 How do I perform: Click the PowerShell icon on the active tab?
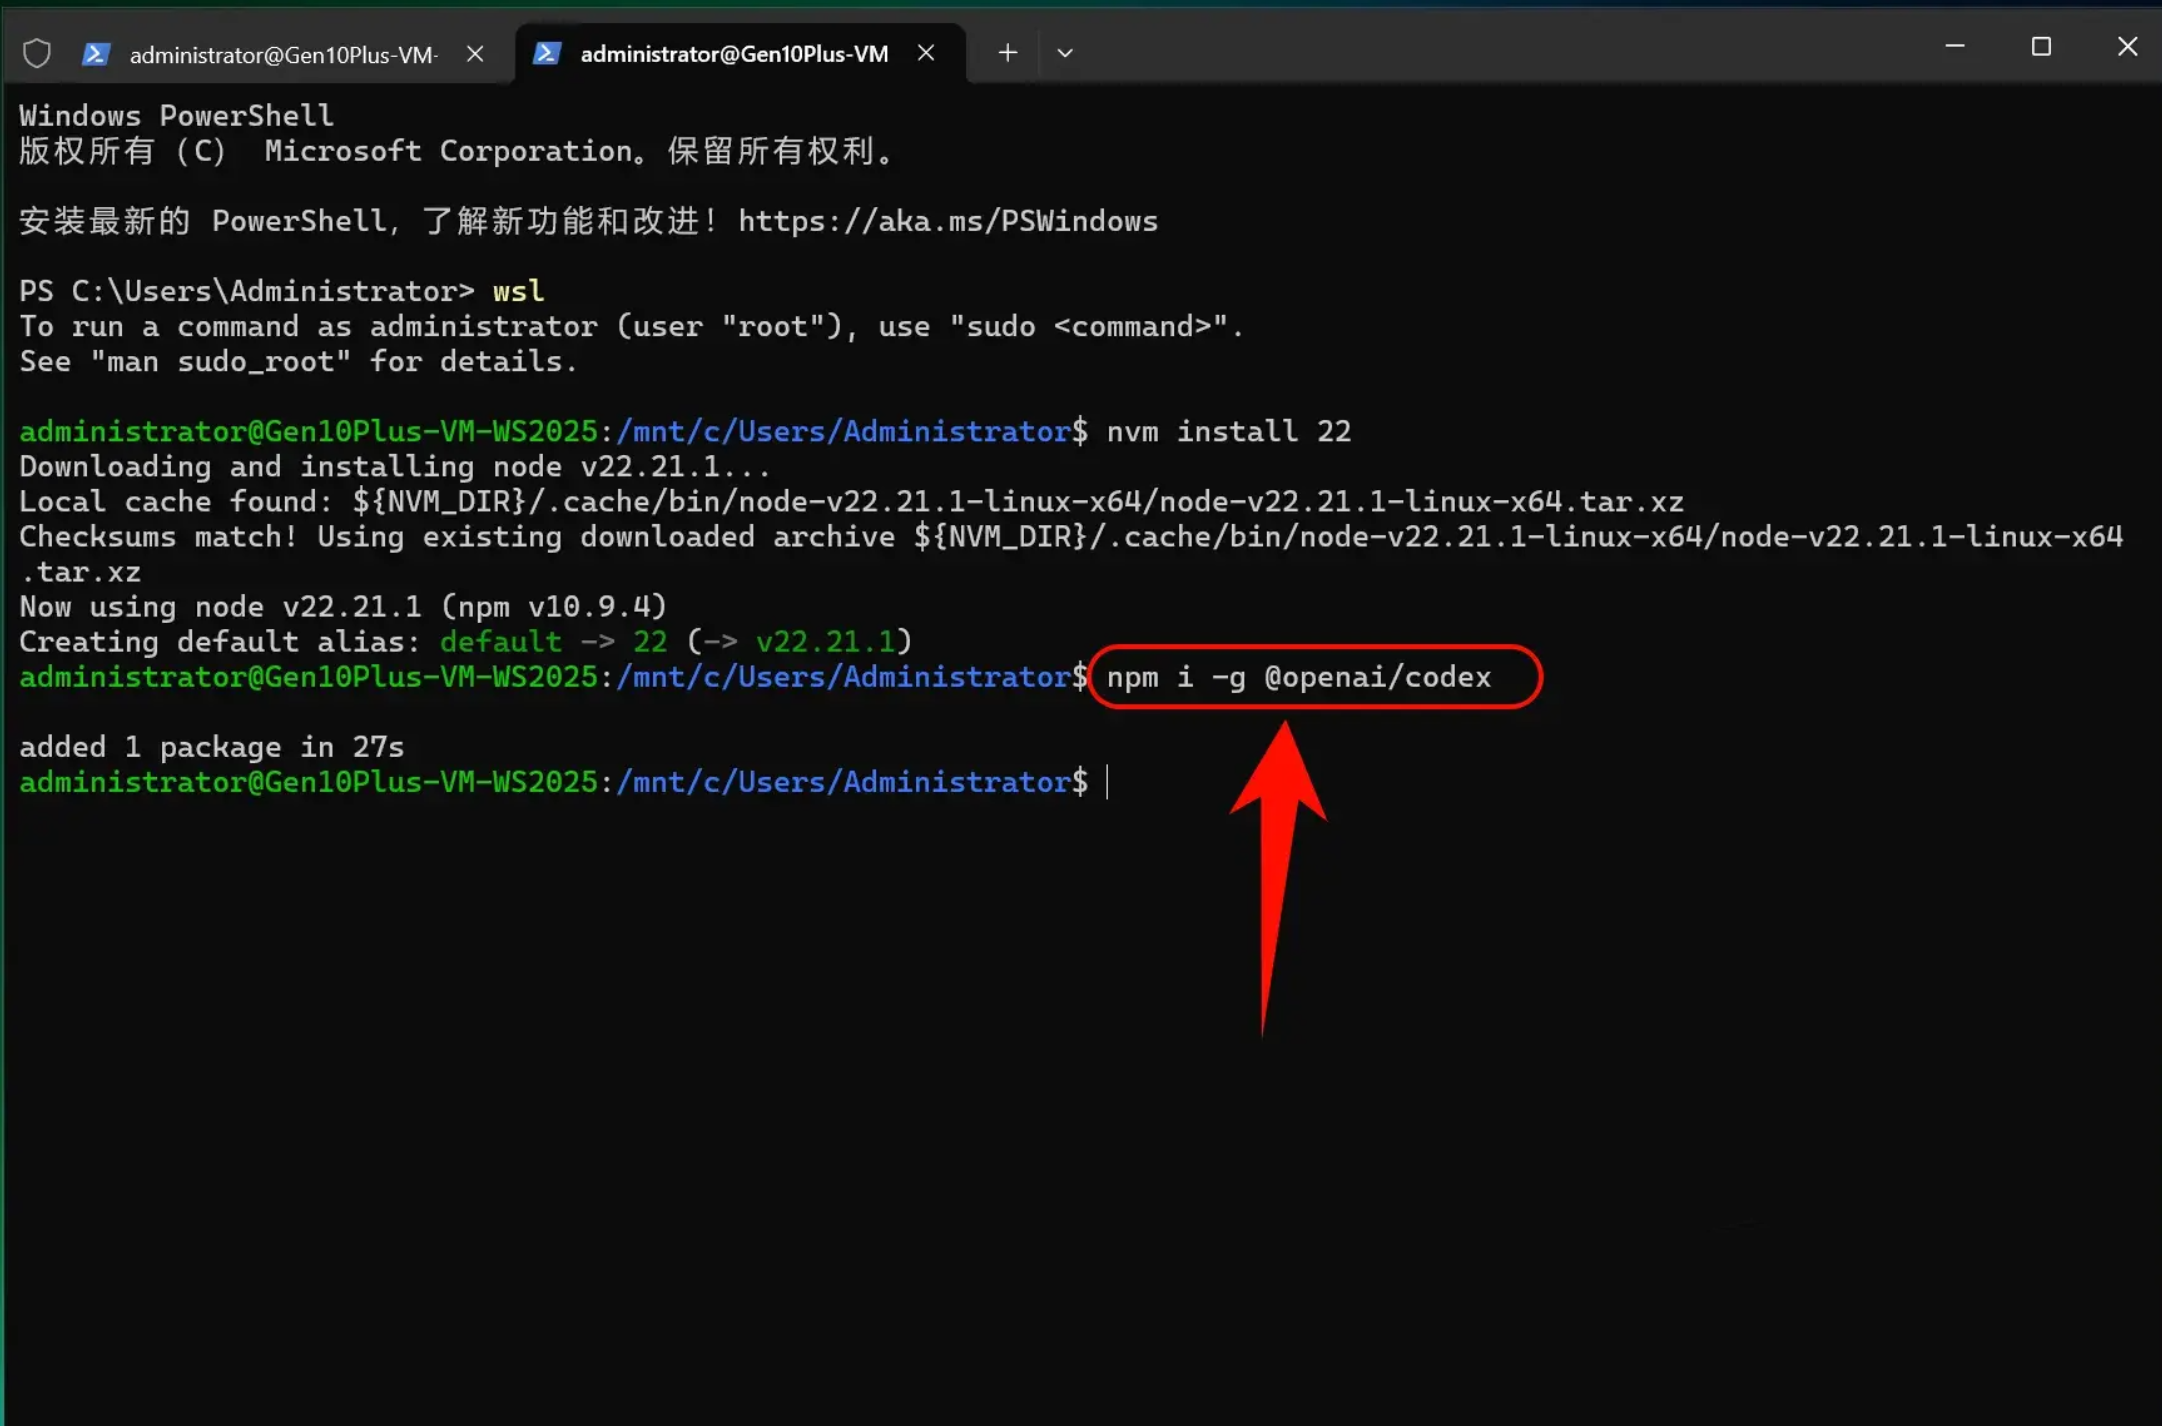(547, 53)
